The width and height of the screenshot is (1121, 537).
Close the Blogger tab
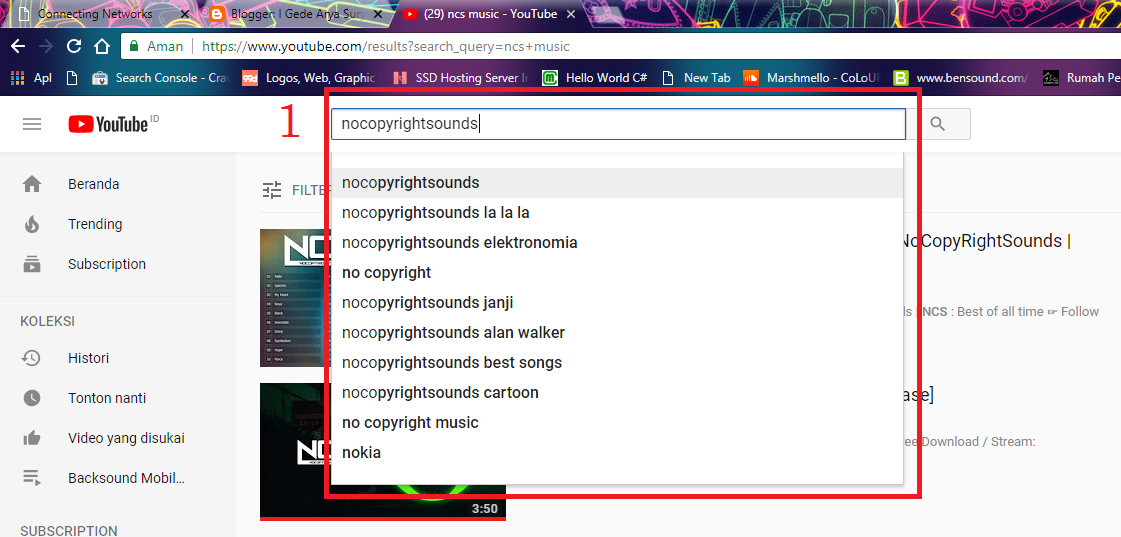point(380,14)
